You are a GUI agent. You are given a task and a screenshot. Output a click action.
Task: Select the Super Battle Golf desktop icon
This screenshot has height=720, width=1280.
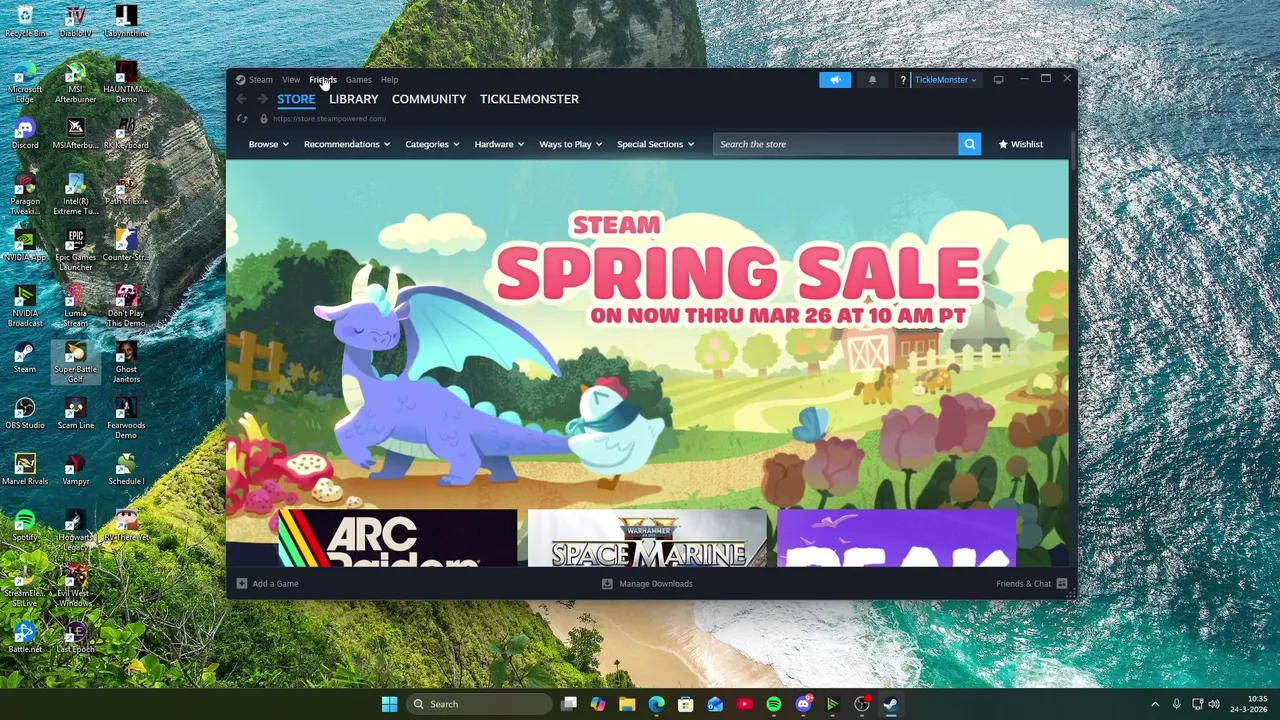(75, 362)
